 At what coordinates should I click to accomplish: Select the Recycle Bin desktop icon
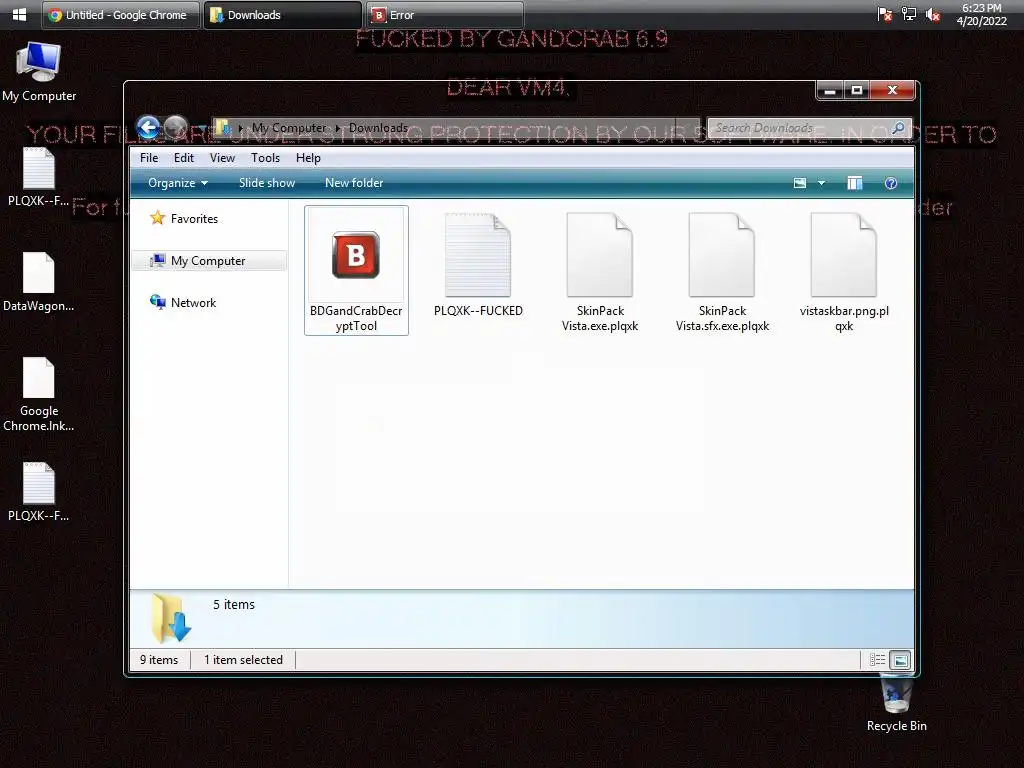click(896, 703)
